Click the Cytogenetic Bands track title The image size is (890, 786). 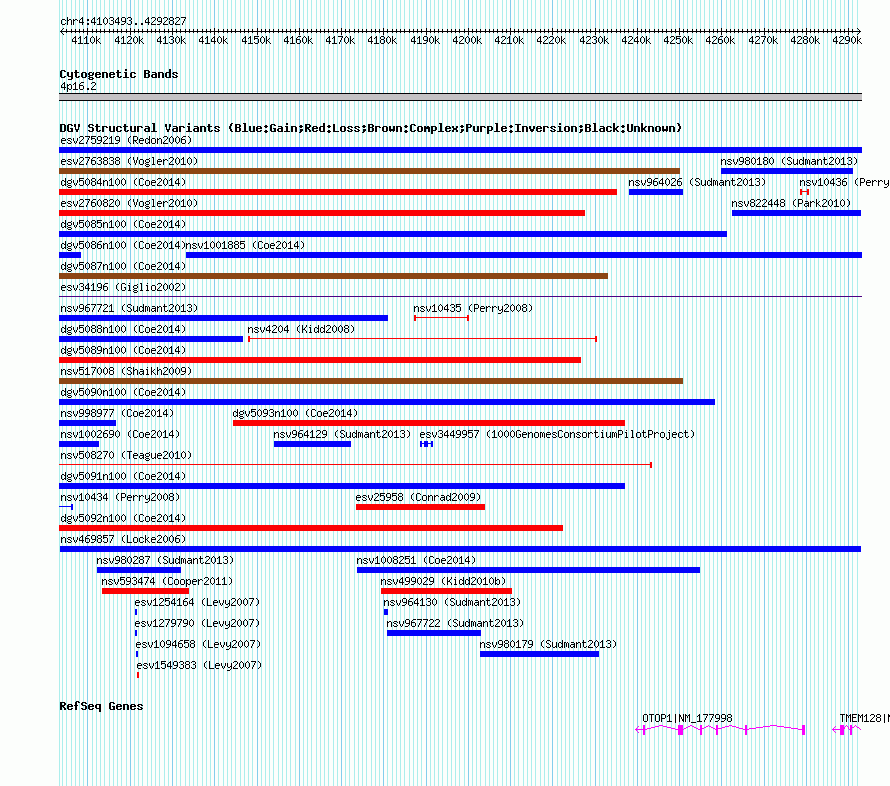119,74
